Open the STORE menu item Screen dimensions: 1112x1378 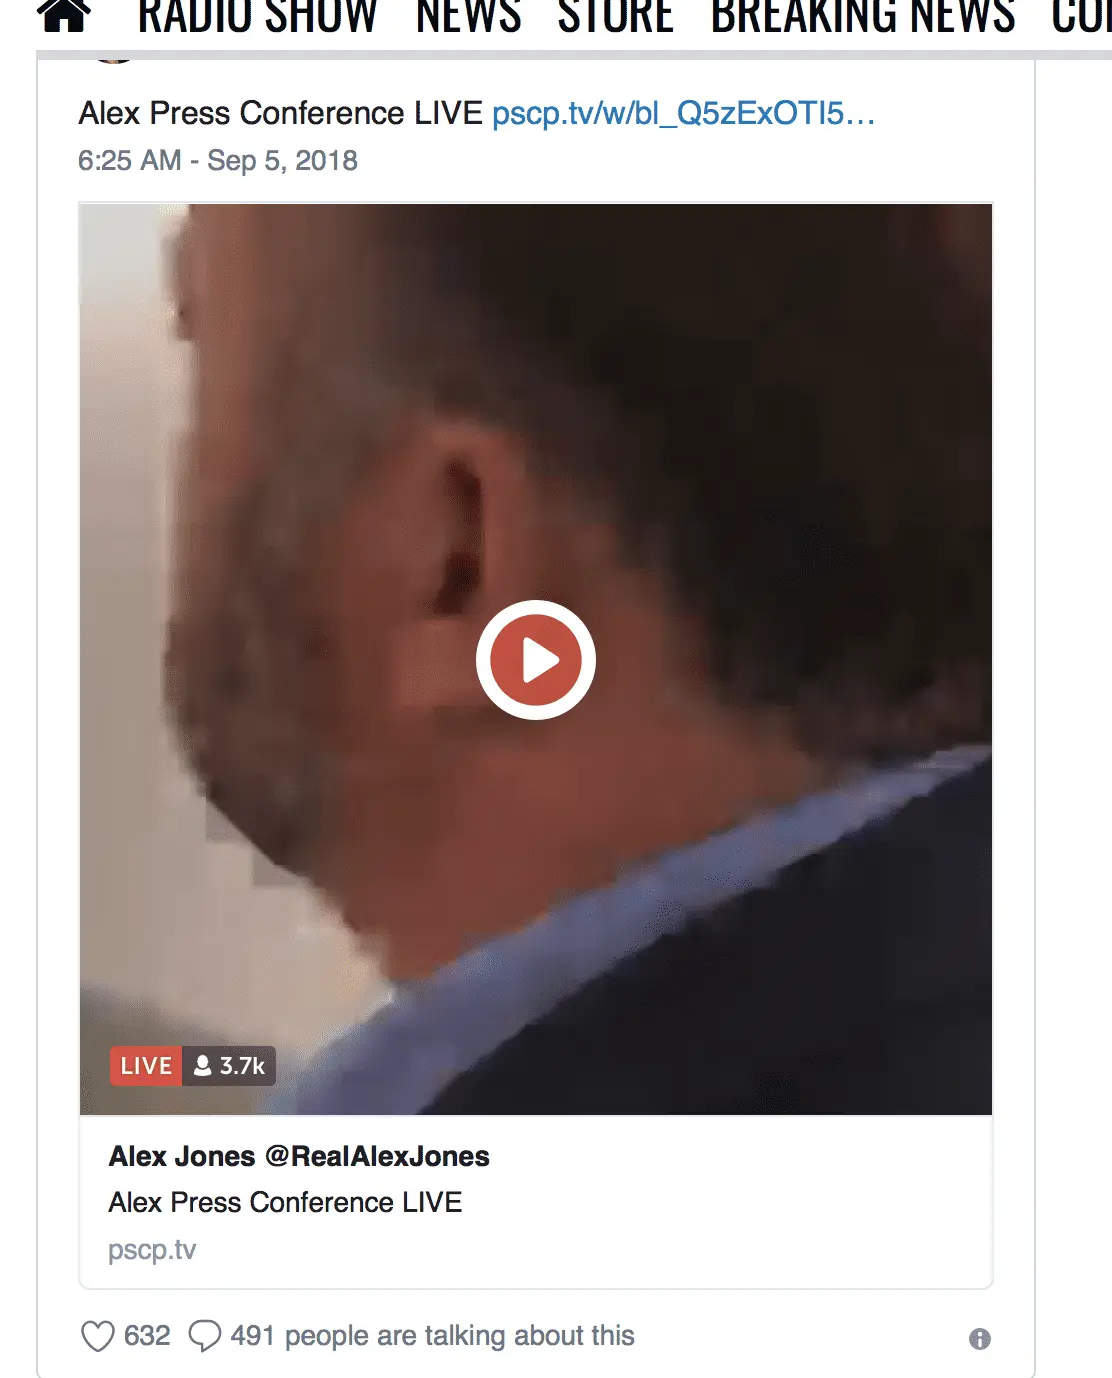click(615, 16)
